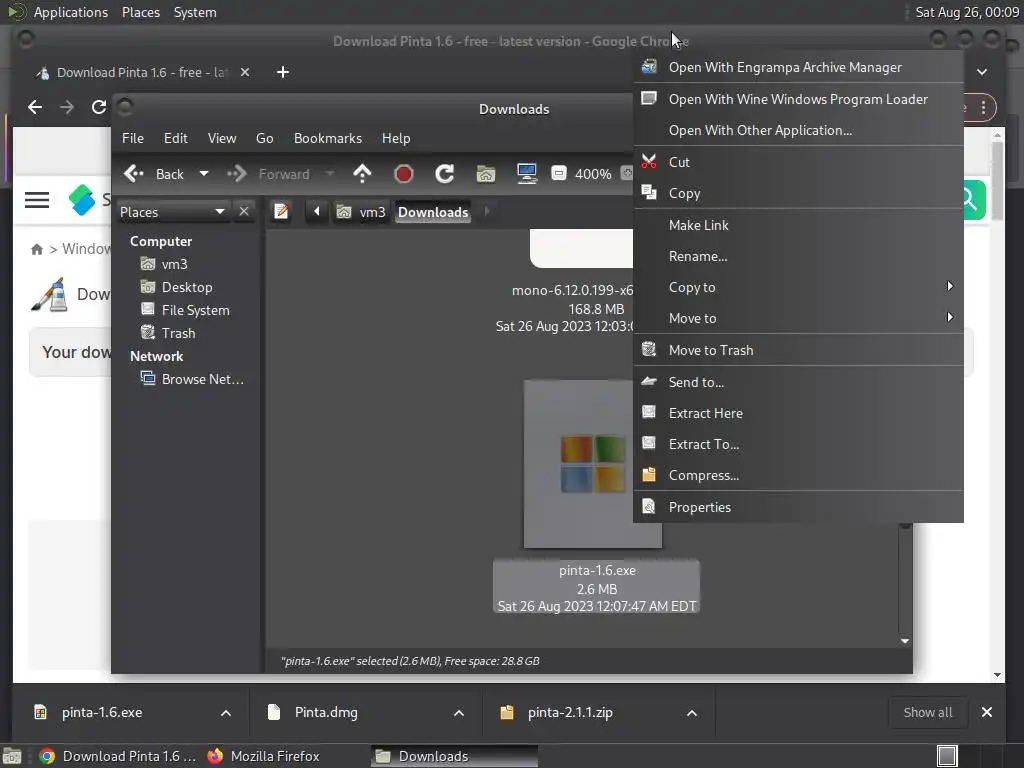
Task: Choose Open With Wine Windows Program Loader
Action: click(x=798, y=99)
